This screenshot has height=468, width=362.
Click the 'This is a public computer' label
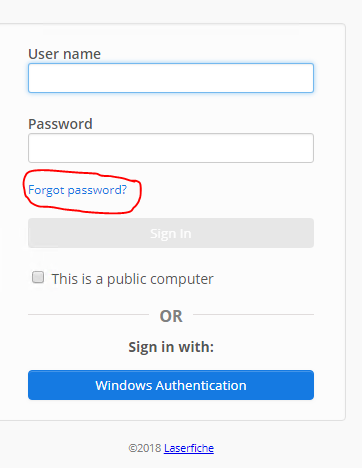pos(132,279)
